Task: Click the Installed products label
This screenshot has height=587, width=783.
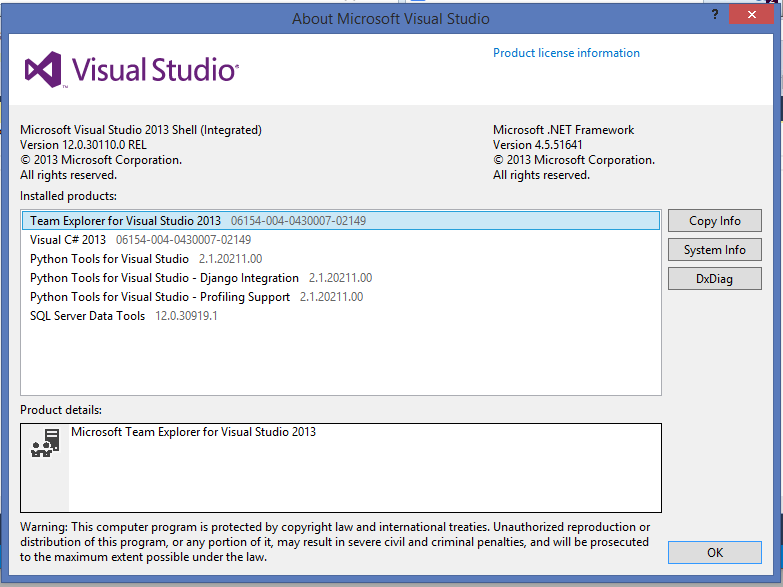Action: [x=68, y=196]
